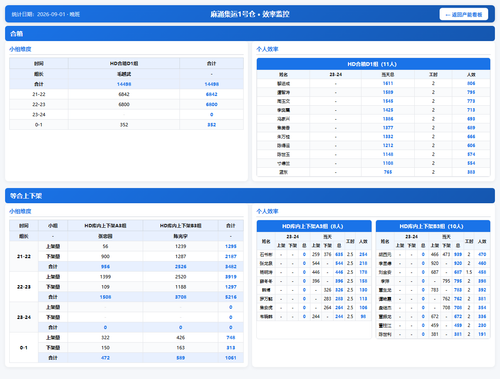Click the 1.5 工时 value in the B组 table
The width and height of the screenshot is (500, 379).
469,272
